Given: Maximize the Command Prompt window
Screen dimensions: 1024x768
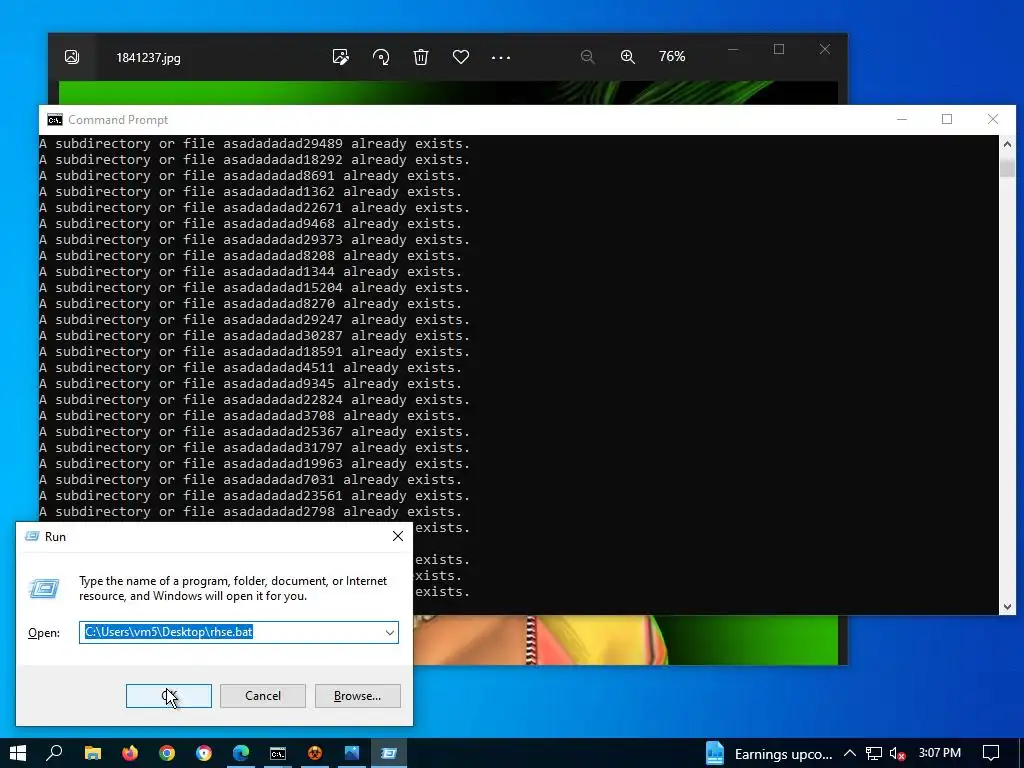Looking at the screenshot, I should pyautogui.click(x=947, y=120).
